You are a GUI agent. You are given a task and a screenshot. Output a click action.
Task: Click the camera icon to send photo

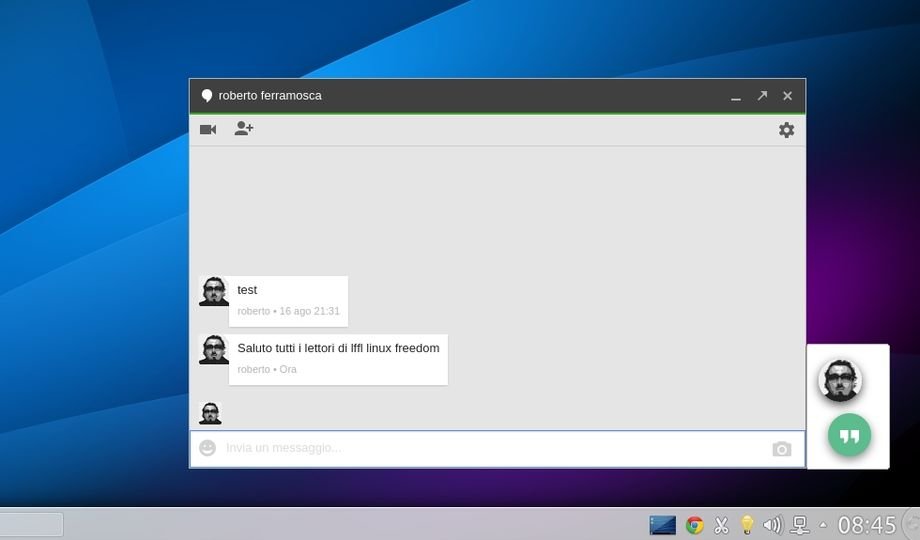(781, 449)
